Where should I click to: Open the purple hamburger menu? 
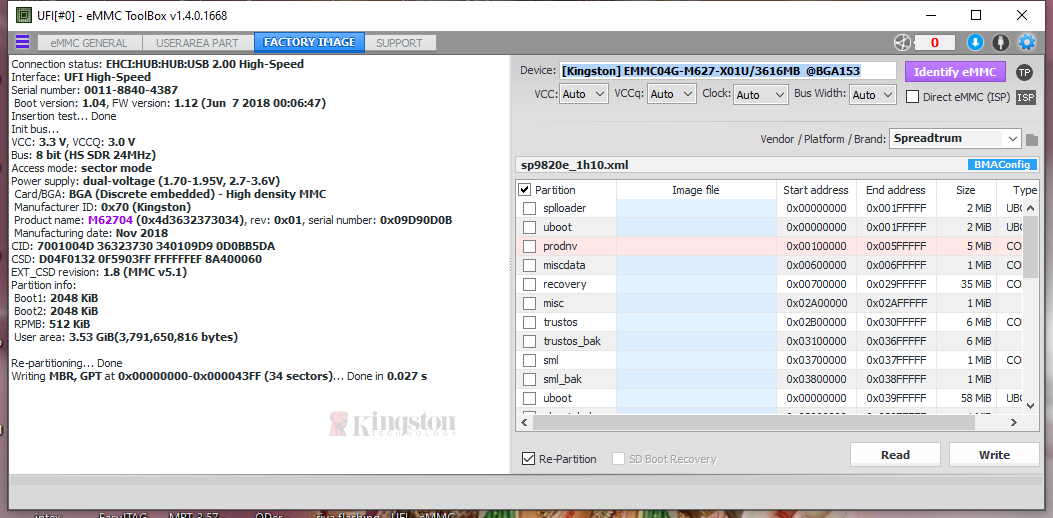tap(23, 42)
